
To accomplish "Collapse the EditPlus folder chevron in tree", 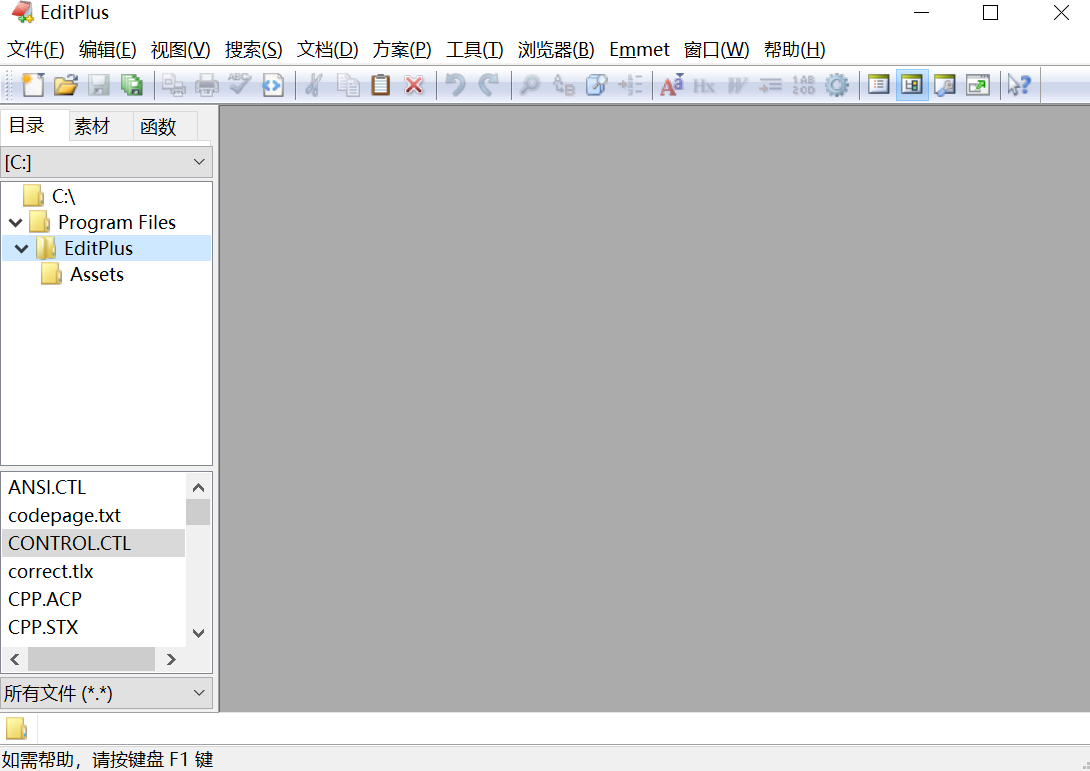I will click(22, 249).
